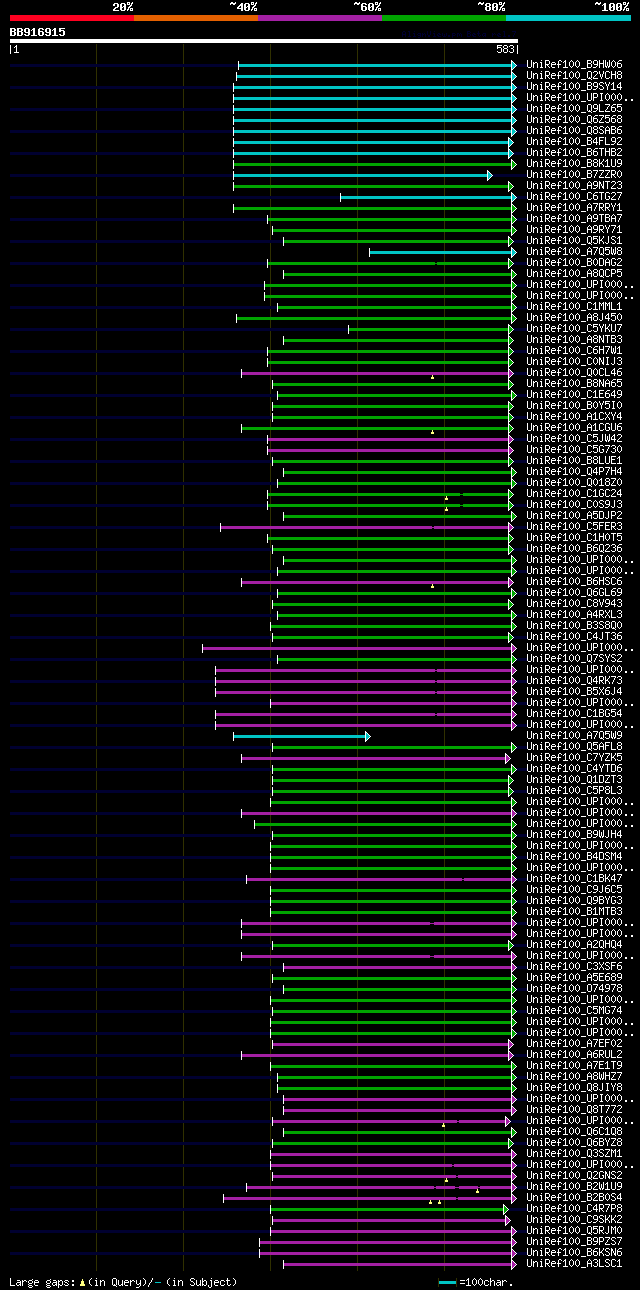
Task: Select the UniRef100_A9TBA7 label
Action: tap(573, 218)
